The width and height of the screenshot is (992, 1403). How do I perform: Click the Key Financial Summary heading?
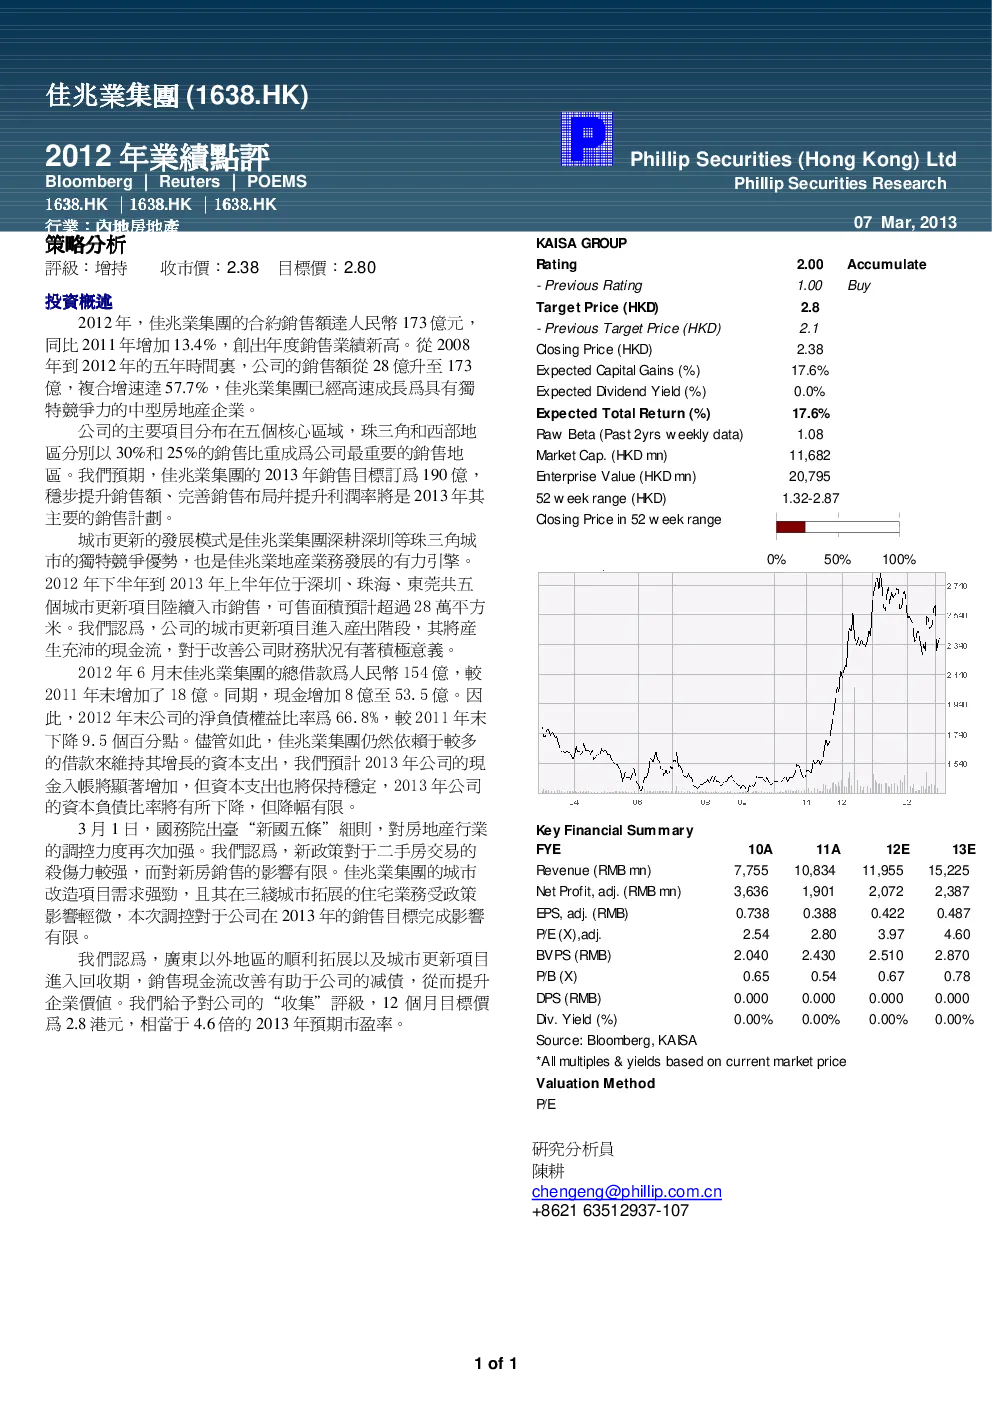tap(614, 830)
